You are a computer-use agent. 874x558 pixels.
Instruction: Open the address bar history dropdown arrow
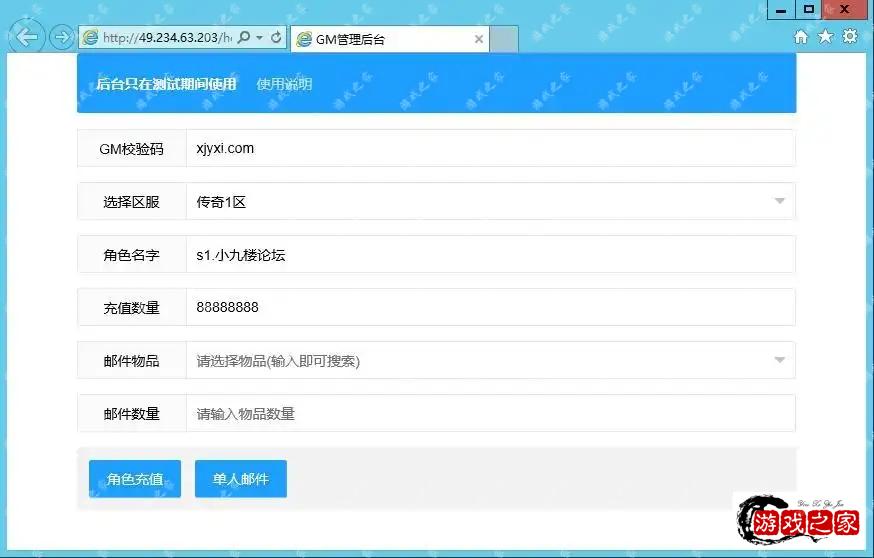[x=259, y=38]
